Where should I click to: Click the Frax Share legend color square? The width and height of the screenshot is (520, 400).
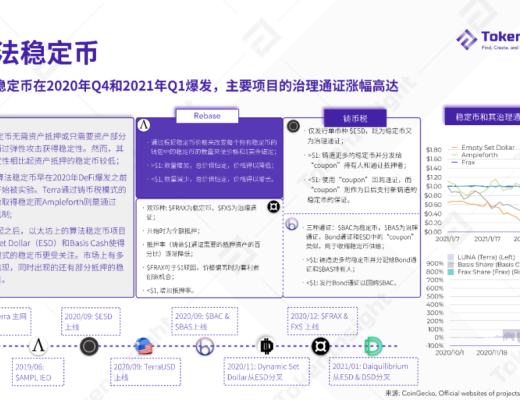pyautogui.click(x=451, y=272)
